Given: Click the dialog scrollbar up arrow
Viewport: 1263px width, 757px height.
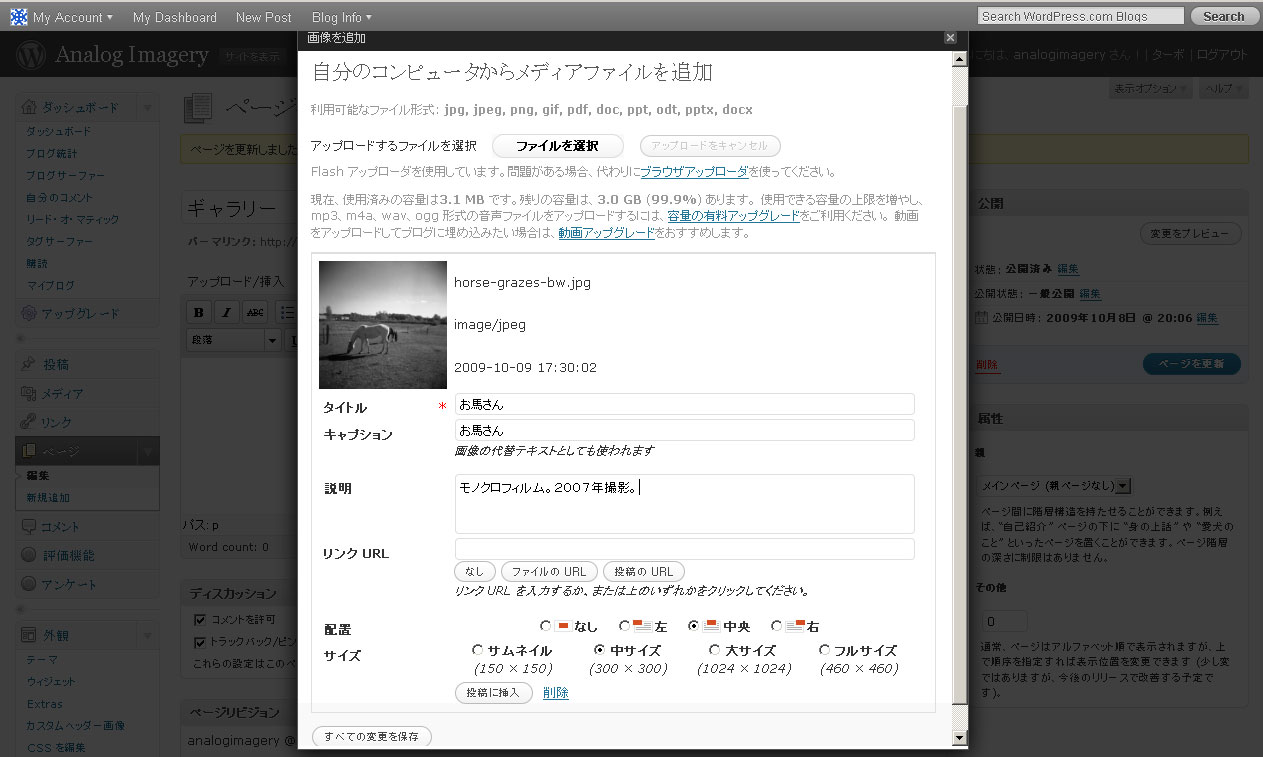Looking at the screenshot, I should (960, 60).
